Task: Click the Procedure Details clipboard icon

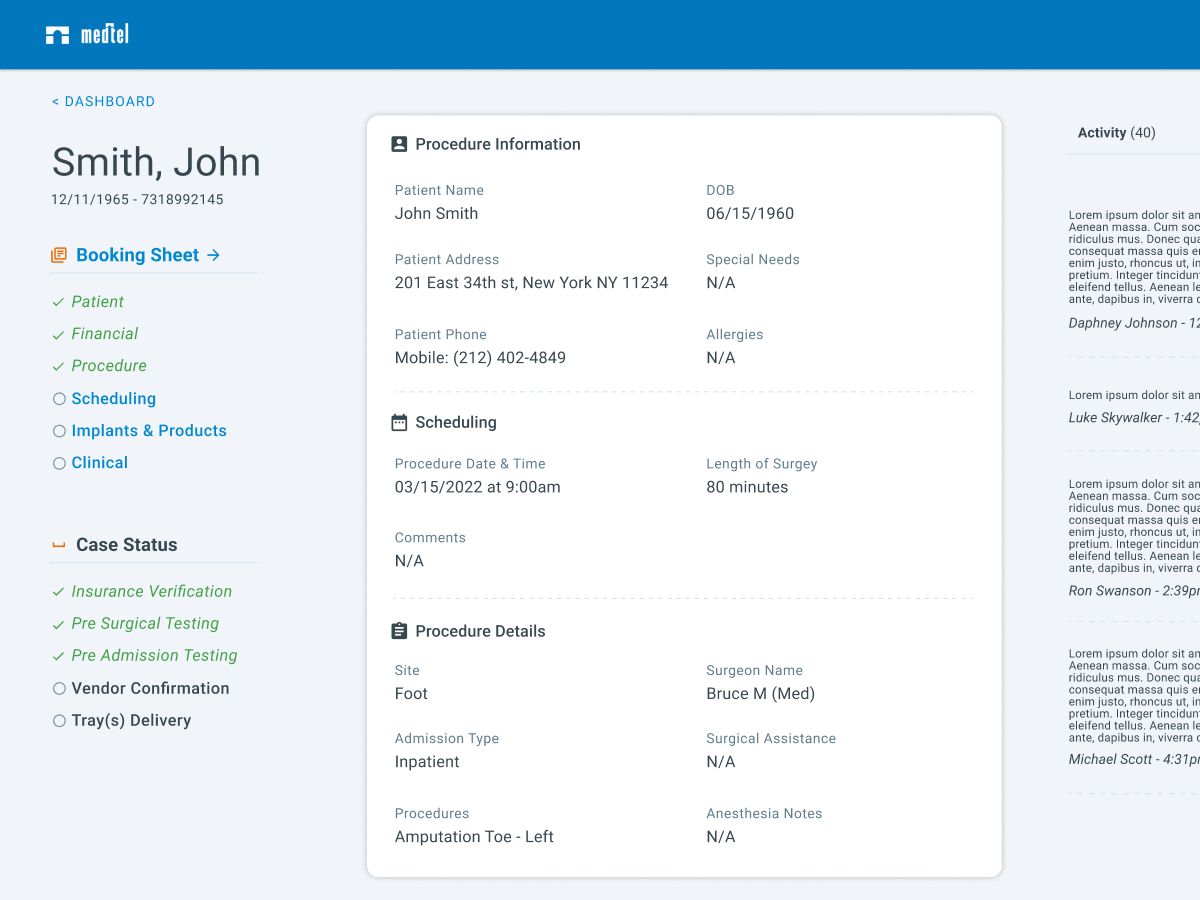Action: pos(399,631)
